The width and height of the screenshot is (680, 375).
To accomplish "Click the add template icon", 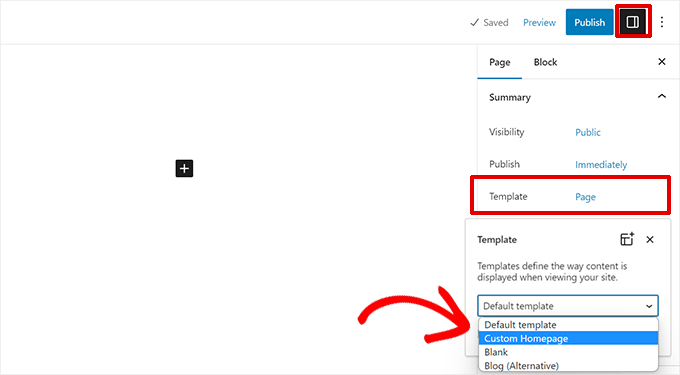I will (x=627, y=239).
